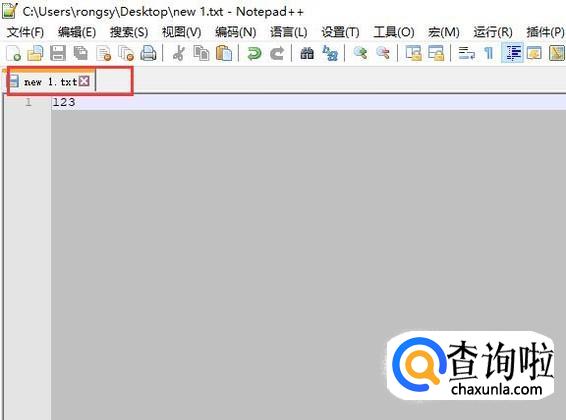Toggle indent guide icon
Image resolution: width=566 pixels, height=420 pixels.
point(513,53)
